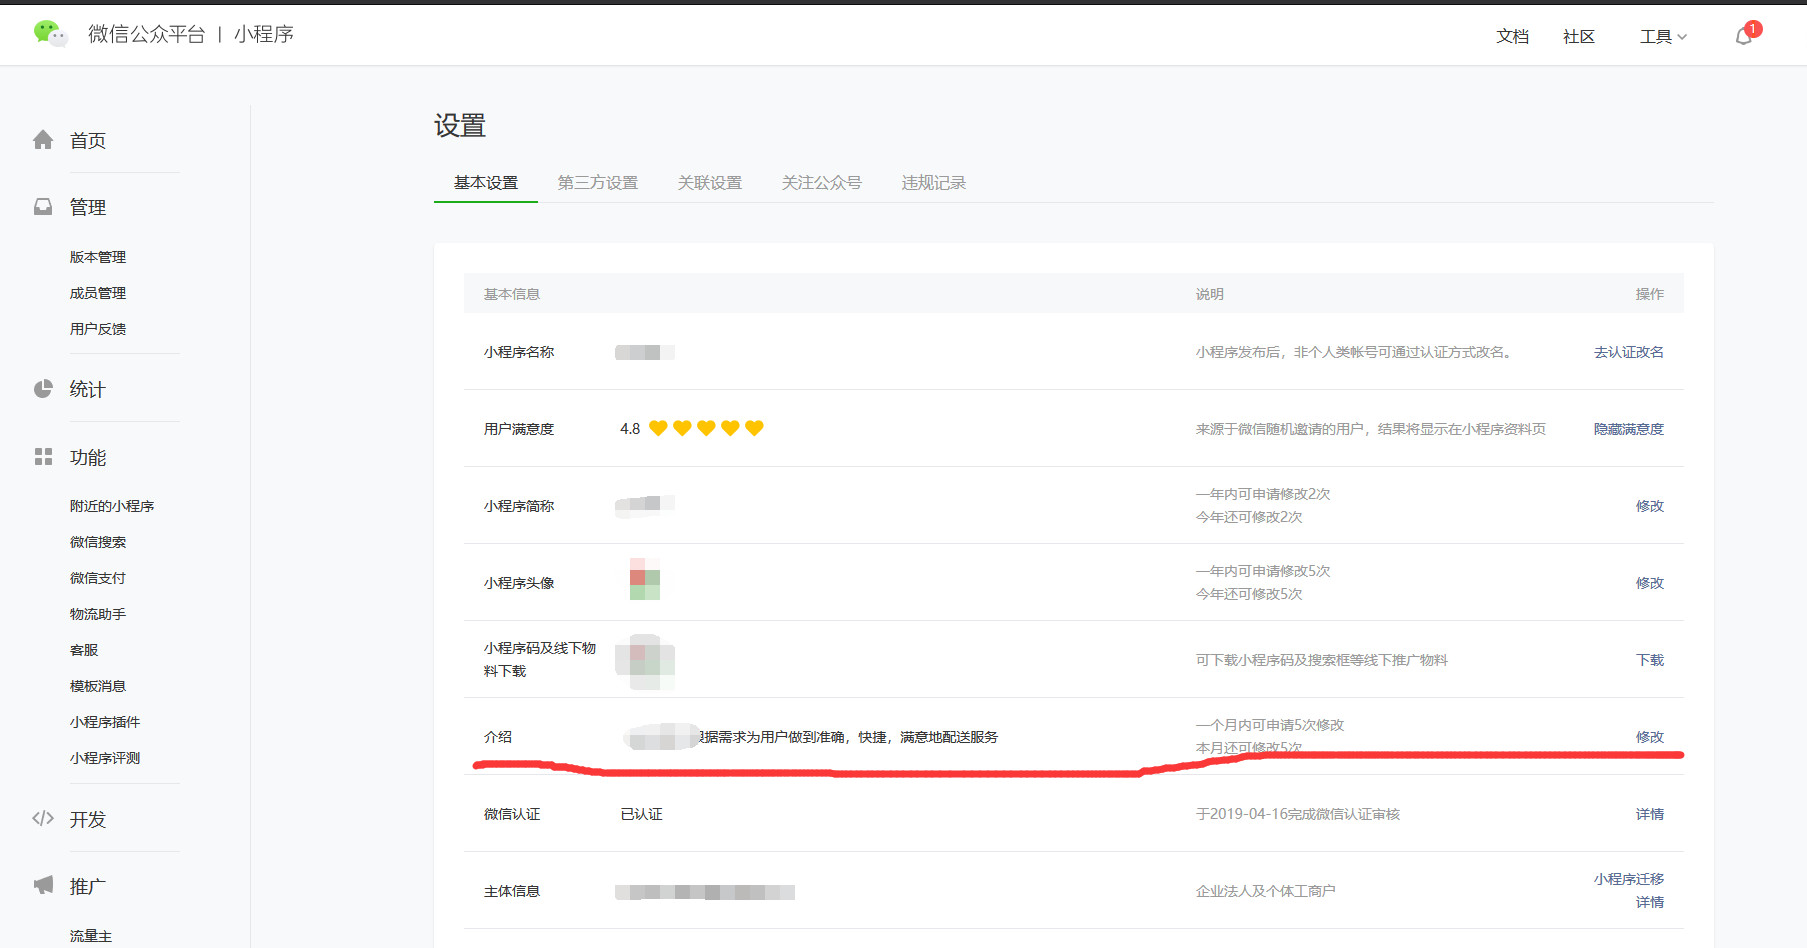Click 小程序迁移 link
The image size is (1807, 948).
[1628, 879]
